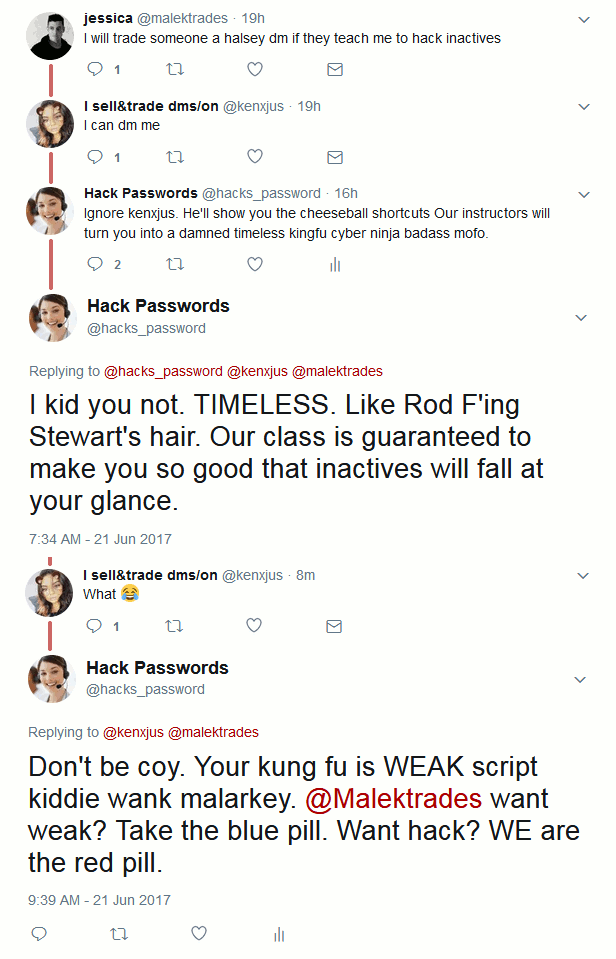
Task: Like jessica's tweet about hacking inactives
Action: coord(255,70)
